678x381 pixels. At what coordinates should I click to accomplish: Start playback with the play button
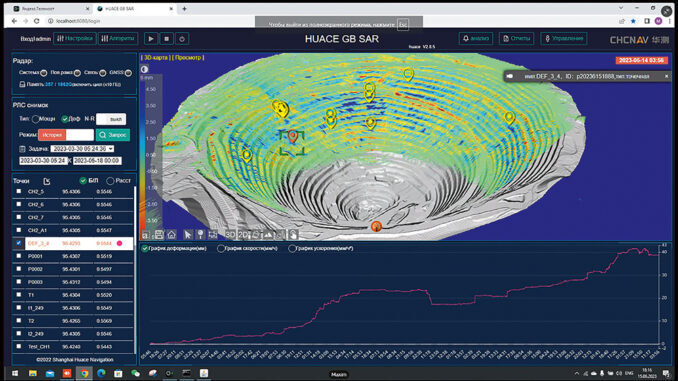(151, 39)
